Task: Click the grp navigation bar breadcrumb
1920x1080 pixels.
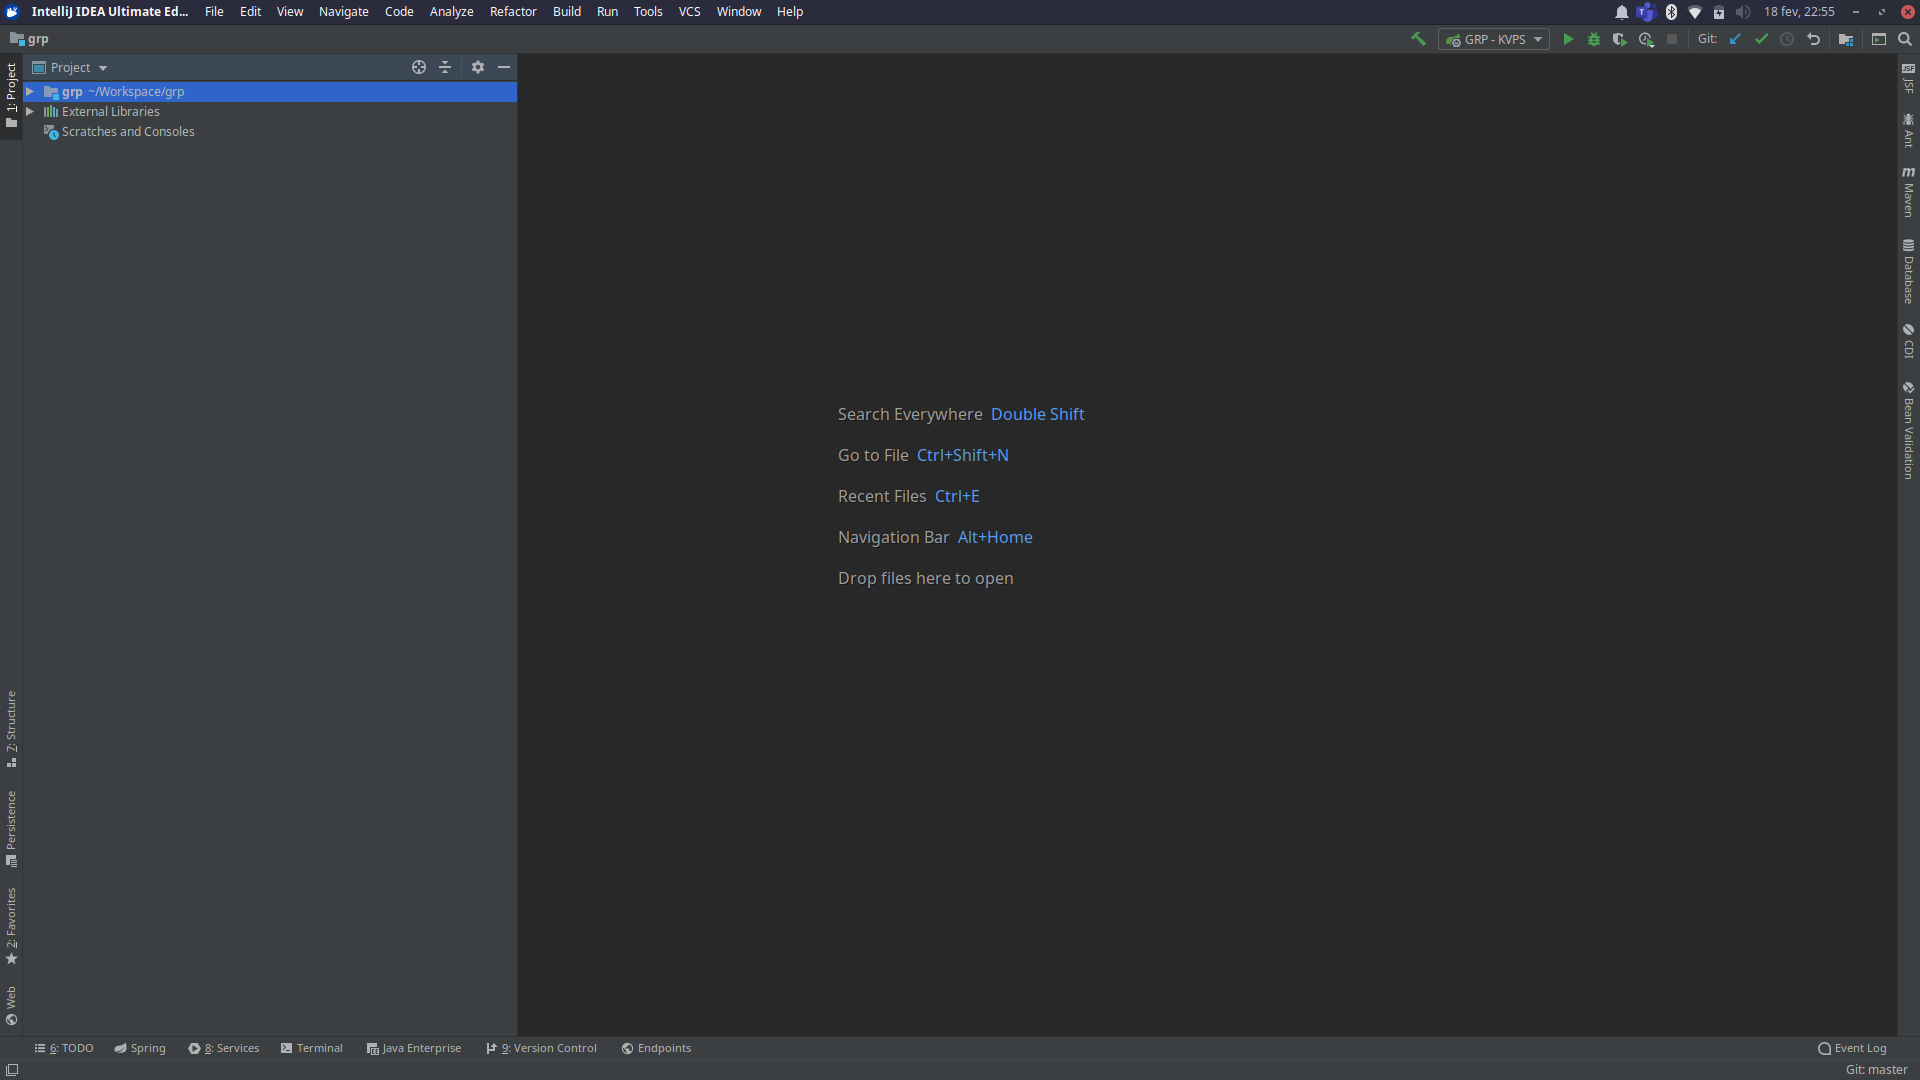Action: [29, 39]
